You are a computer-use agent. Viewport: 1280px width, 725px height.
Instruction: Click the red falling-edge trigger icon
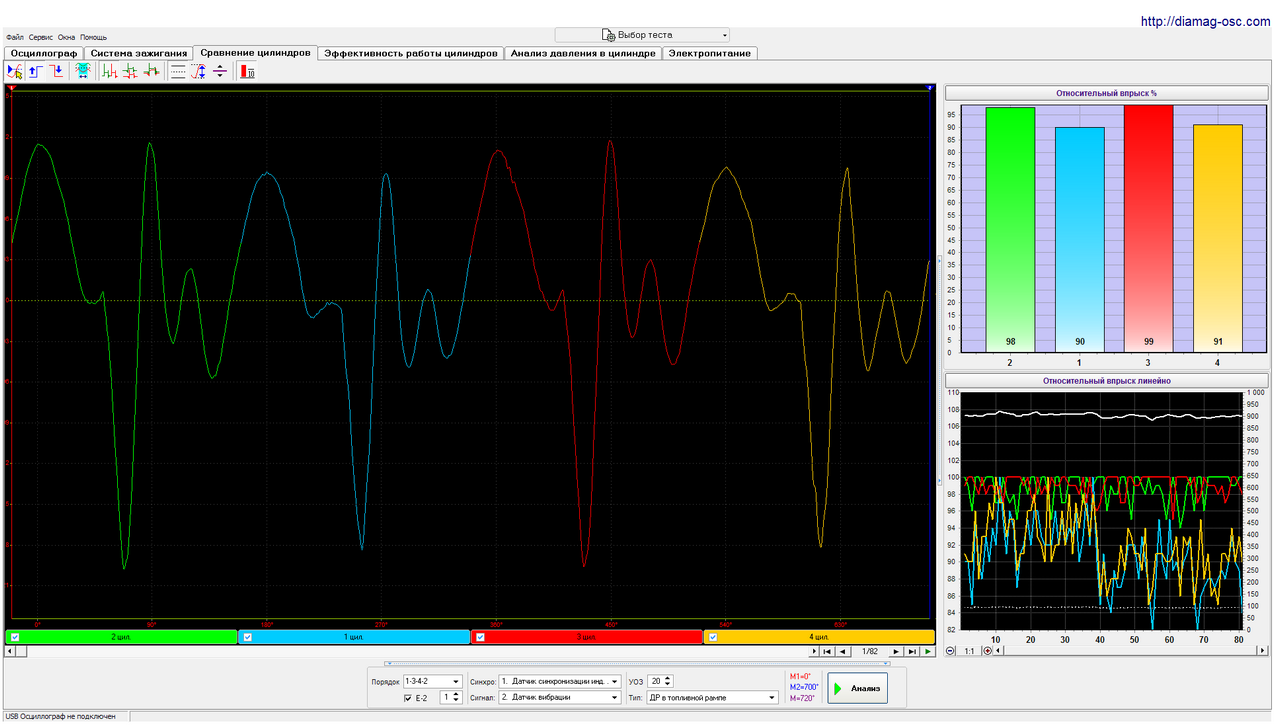[56, 71]
